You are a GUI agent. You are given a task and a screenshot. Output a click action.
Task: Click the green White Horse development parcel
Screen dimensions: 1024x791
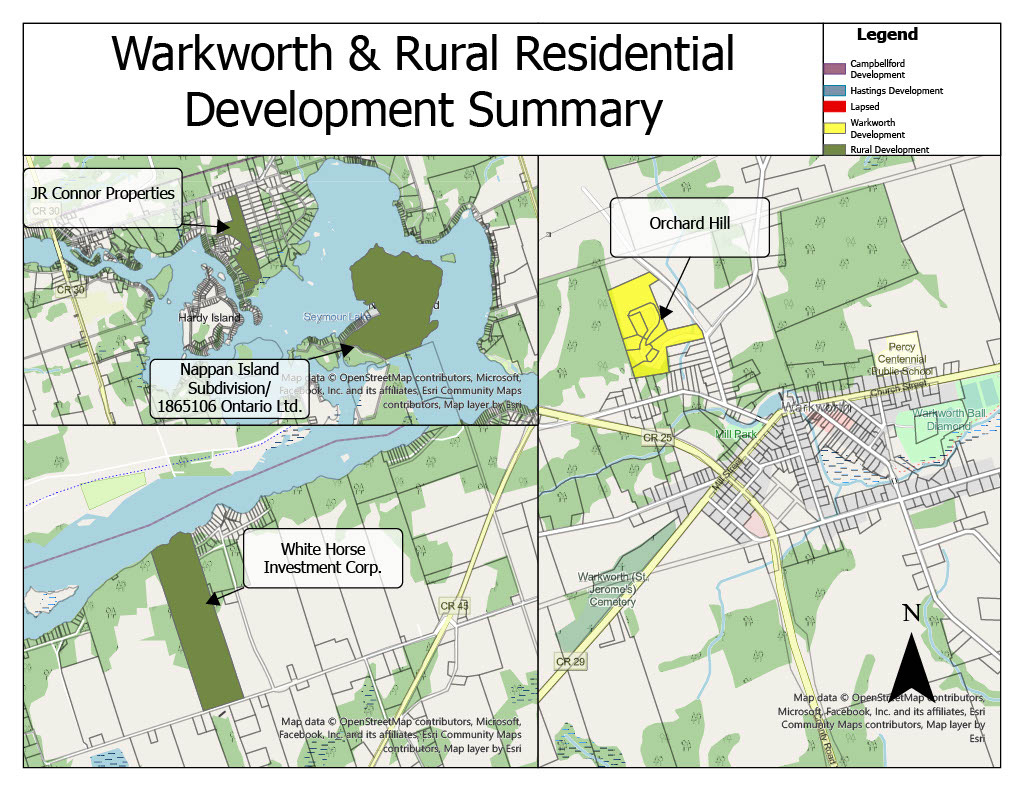[196, 621]
